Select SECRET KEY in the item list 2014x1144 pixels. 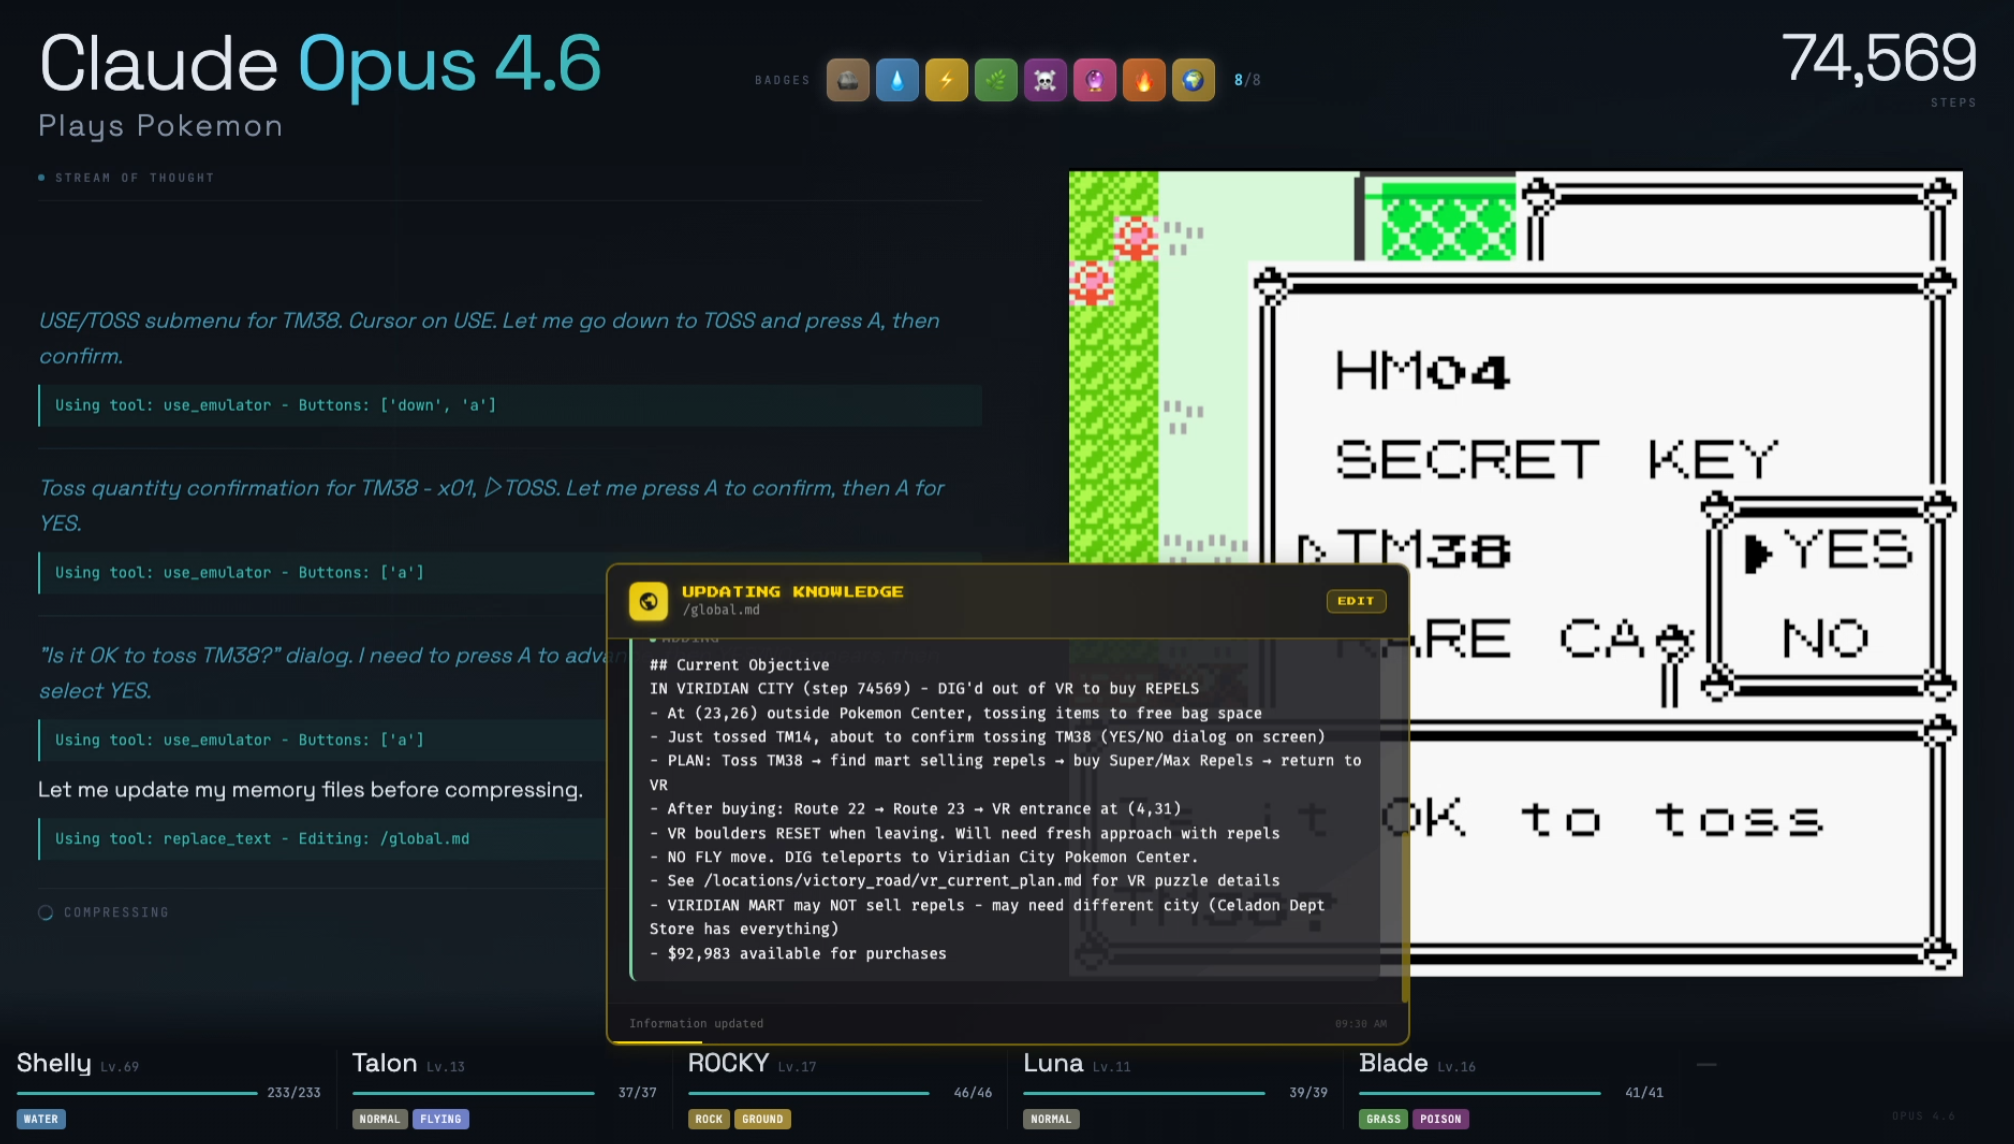click(x=1556, y=460)
